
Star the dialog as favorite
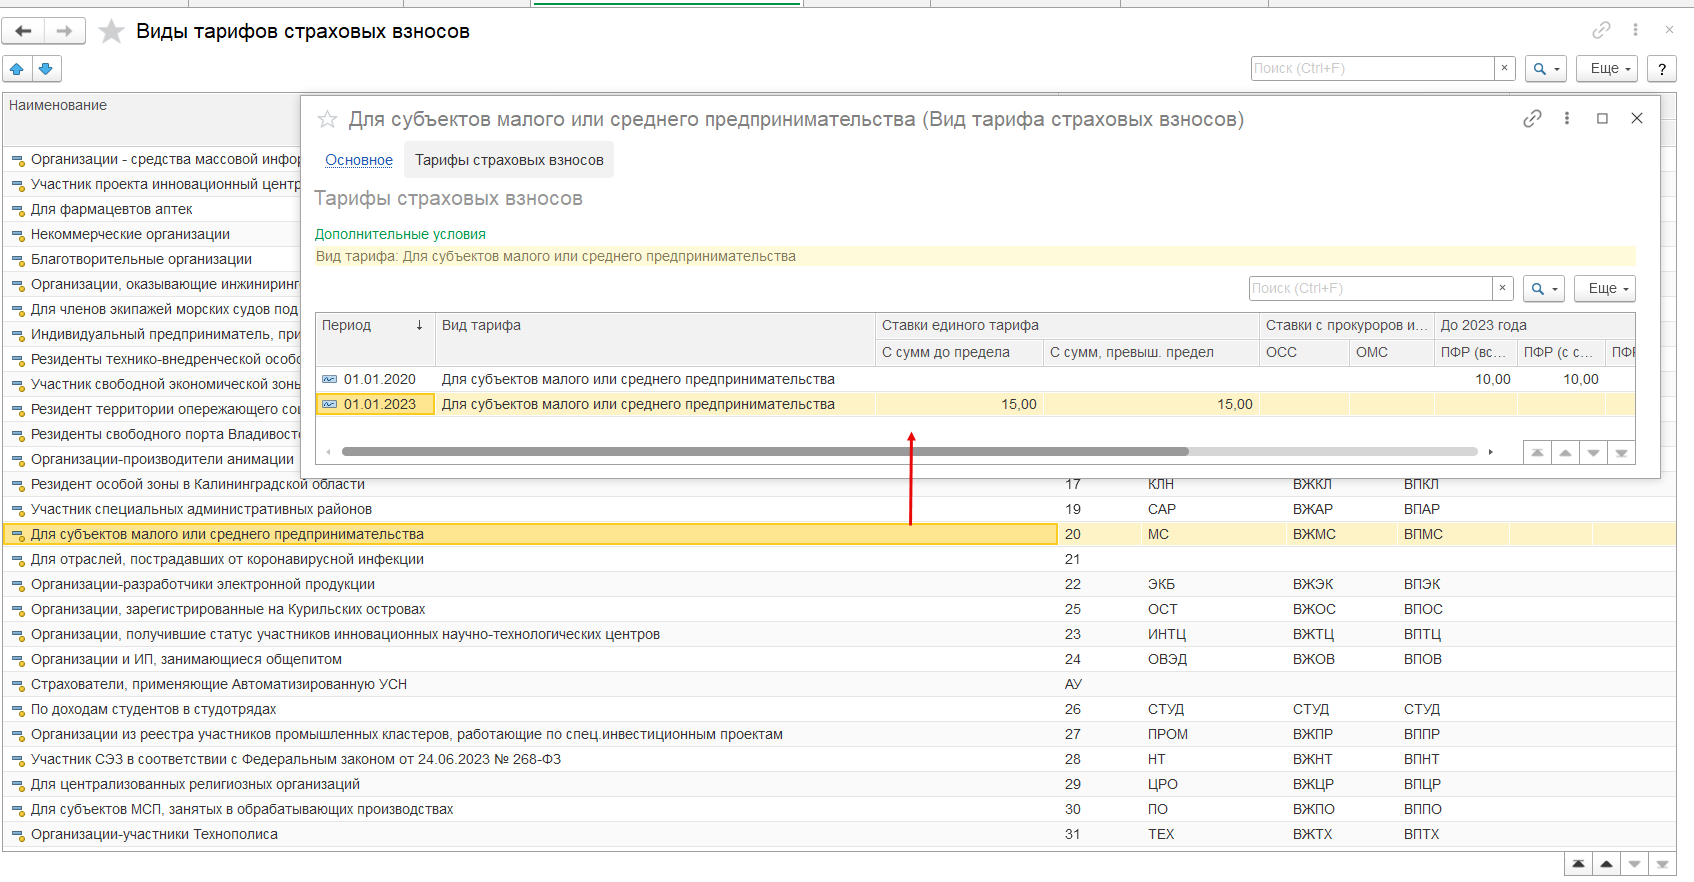click(327, 120)
